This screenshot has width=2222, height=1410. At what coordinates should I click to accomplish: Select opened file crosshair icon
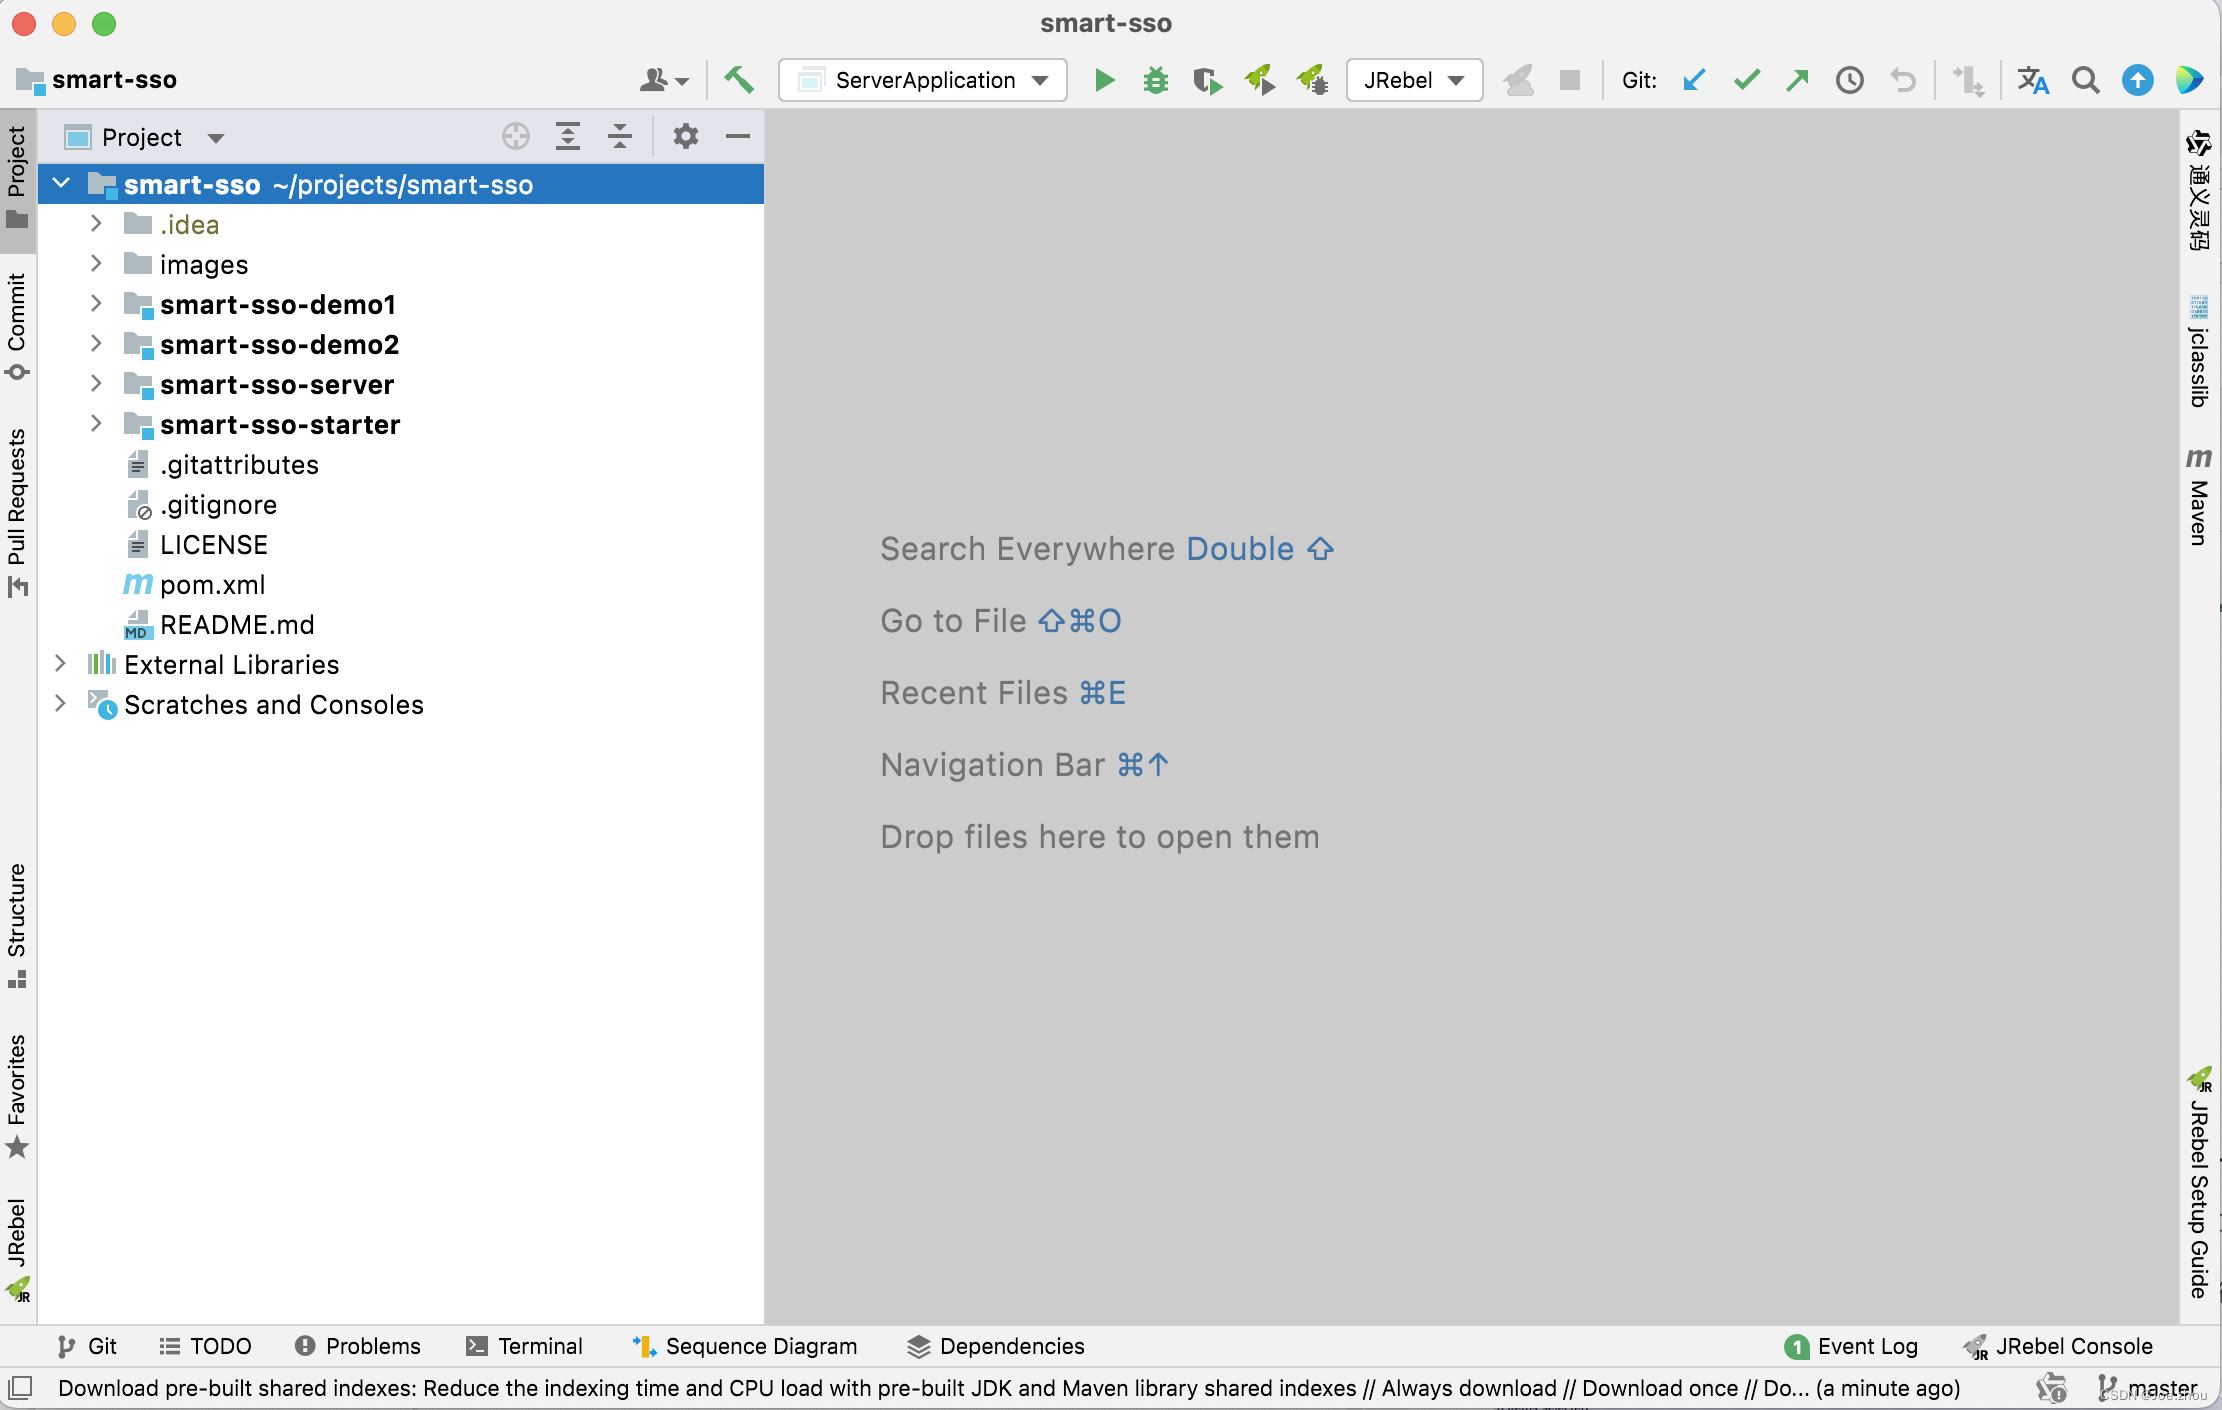tap(516, 137)
